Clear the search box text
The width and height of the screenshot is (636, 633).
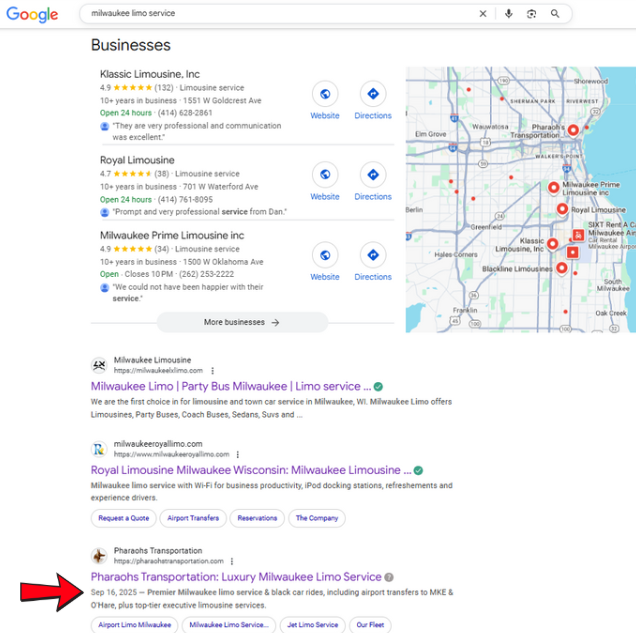tap(483, 14)
